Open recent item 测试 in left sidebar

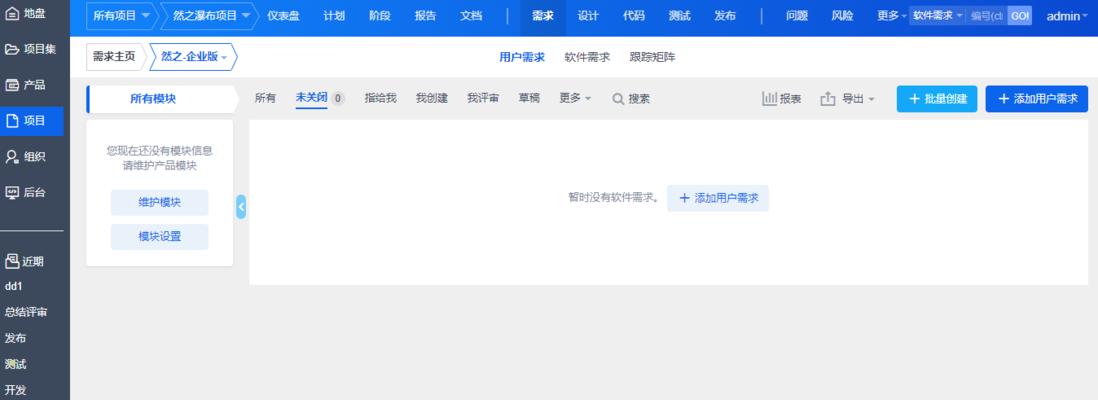pyautogui.click(x=15, y=364)
